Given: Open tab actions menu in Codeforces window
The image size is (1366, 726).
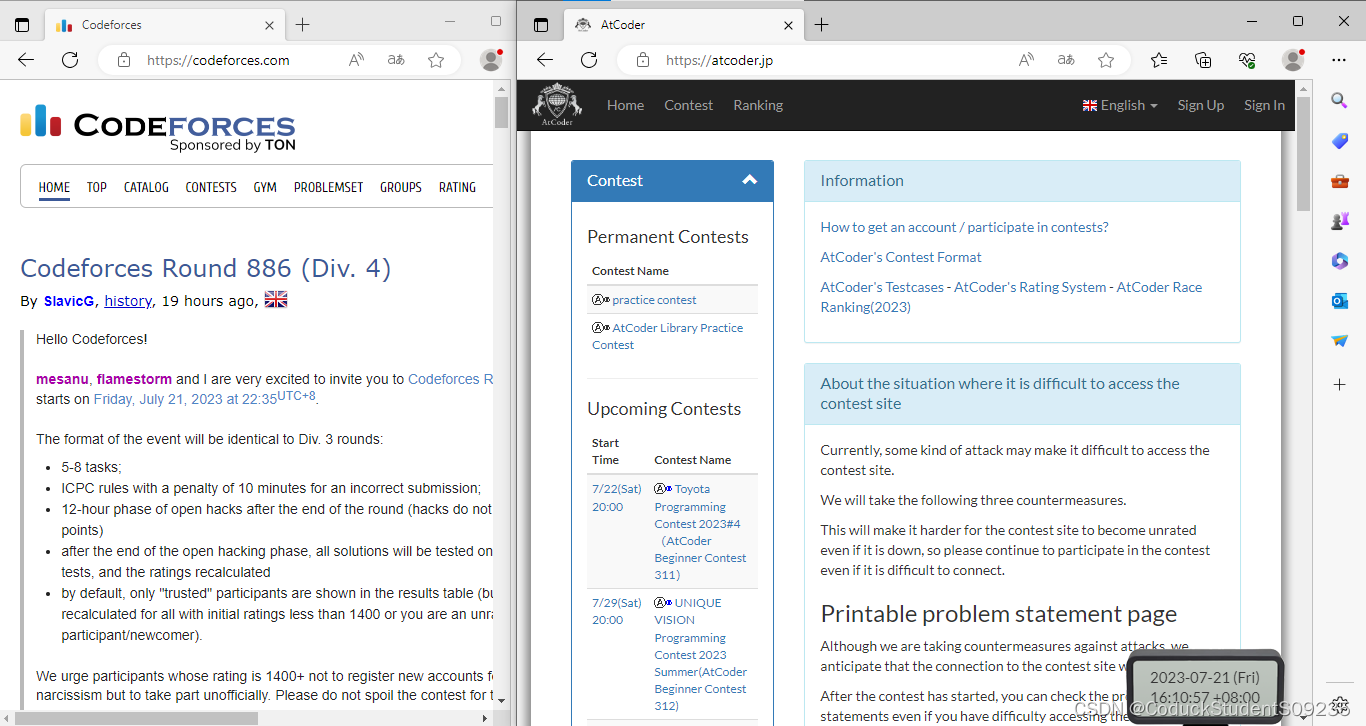Looking at the screenshot, I should pyautogui.click(x=22, y=25).
